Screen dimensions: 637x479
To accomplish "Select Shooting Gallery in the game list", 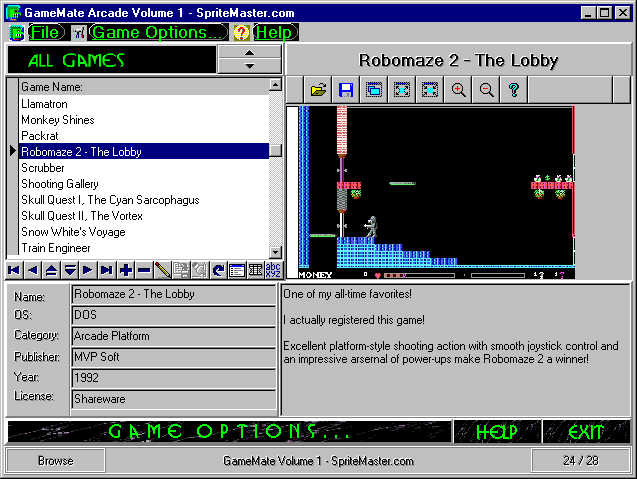I will coord(144,184).
